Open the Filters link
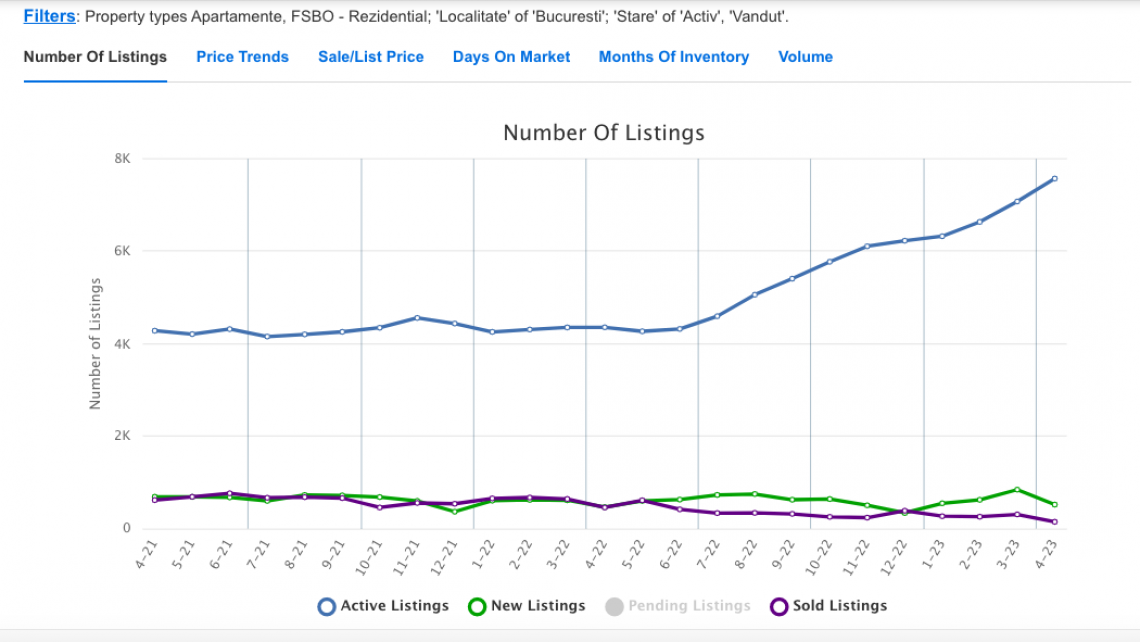The image size is (1140, 642). click(x=49, y=16)
